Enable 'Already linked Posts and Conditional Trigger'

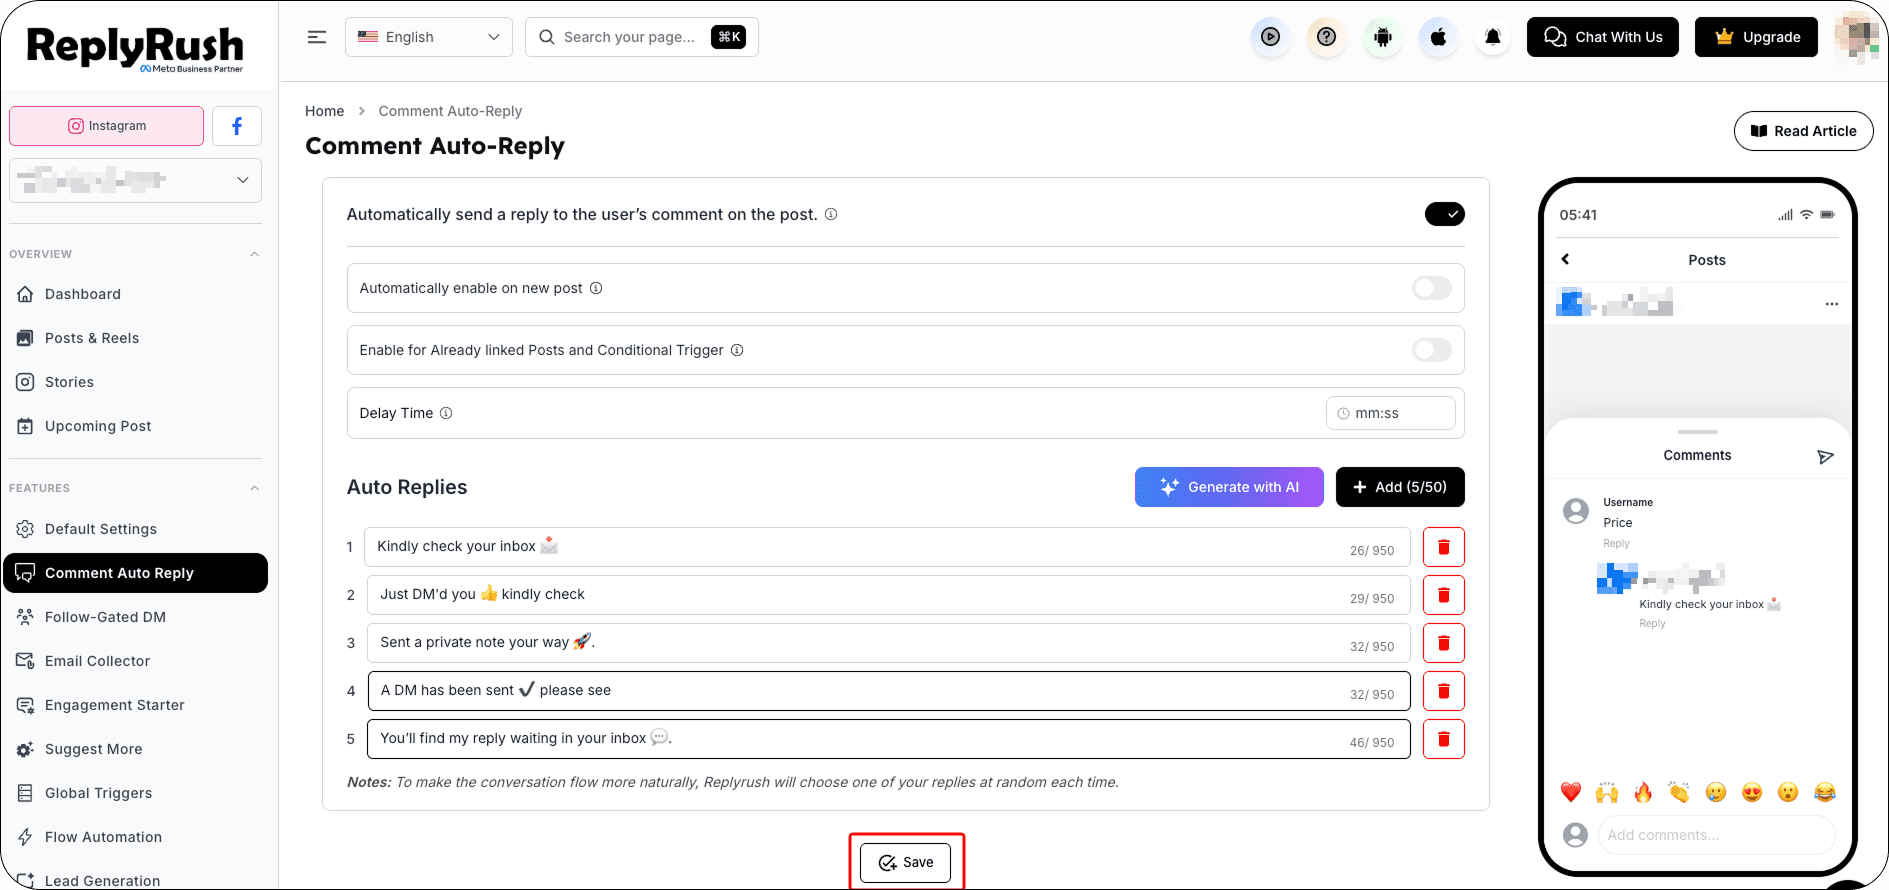1432,350
